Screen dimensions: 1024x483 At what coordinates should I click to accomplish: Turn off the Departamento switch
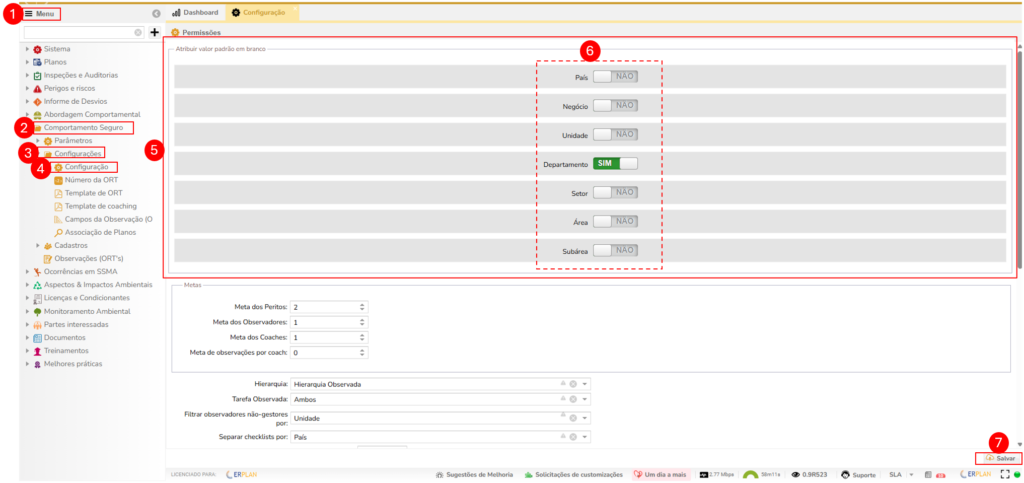coord(615,163)
